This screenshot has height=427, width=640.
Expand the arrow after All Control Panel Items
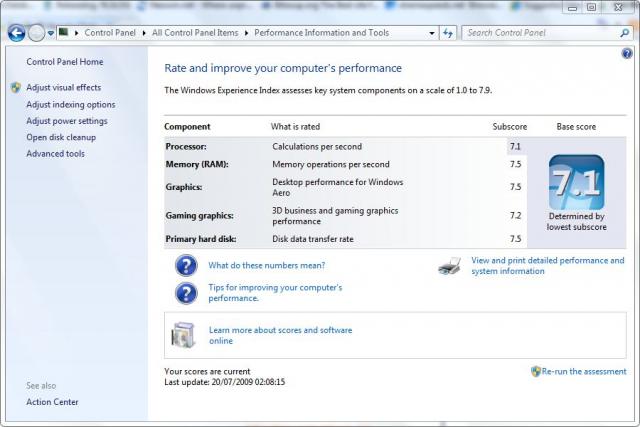tap(247, 33)
